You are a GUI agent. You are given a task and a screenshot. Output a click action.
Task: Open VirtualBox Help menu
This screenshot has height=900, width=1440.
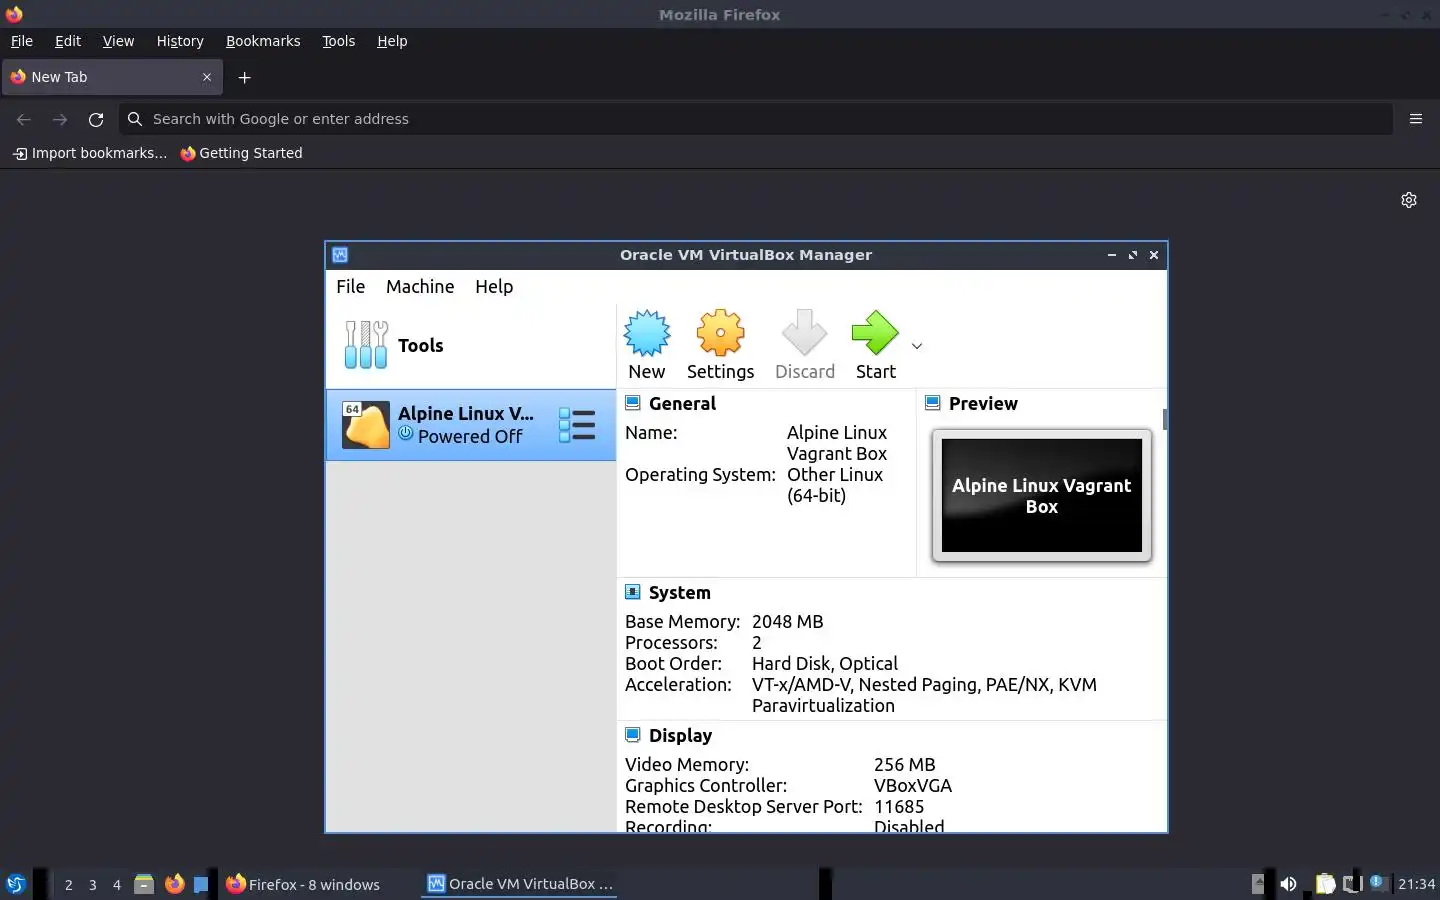click(494, 286)
